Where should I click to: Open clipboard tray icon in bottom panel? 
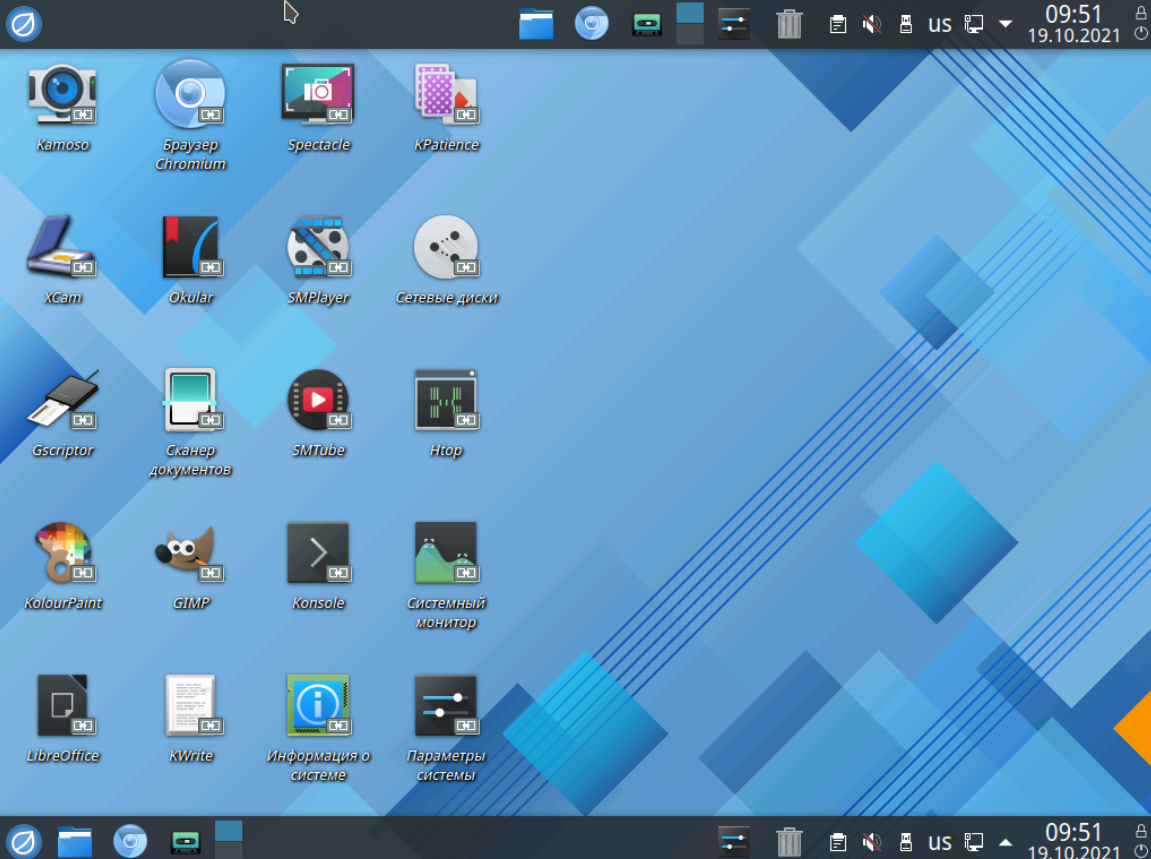(x=838, y=842)
